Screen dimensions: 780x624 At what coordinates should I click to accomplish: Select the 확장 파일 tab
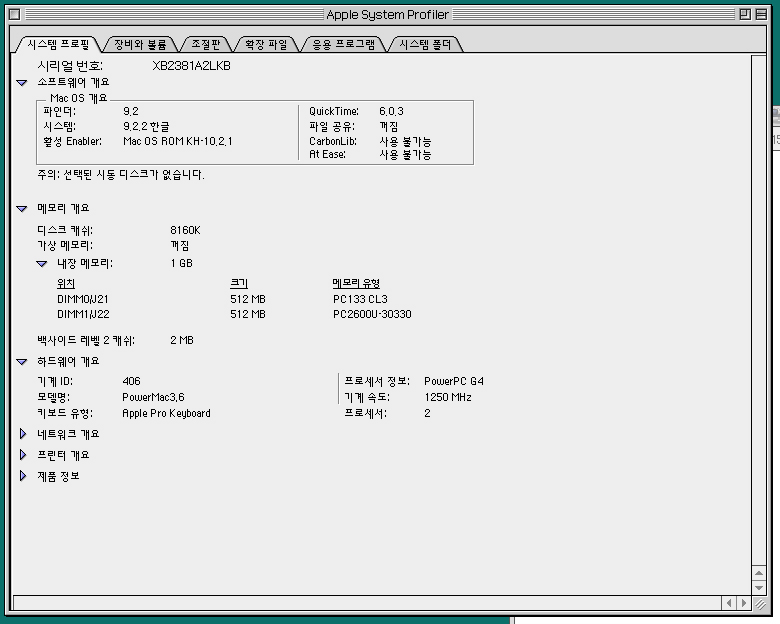point(266,45)
